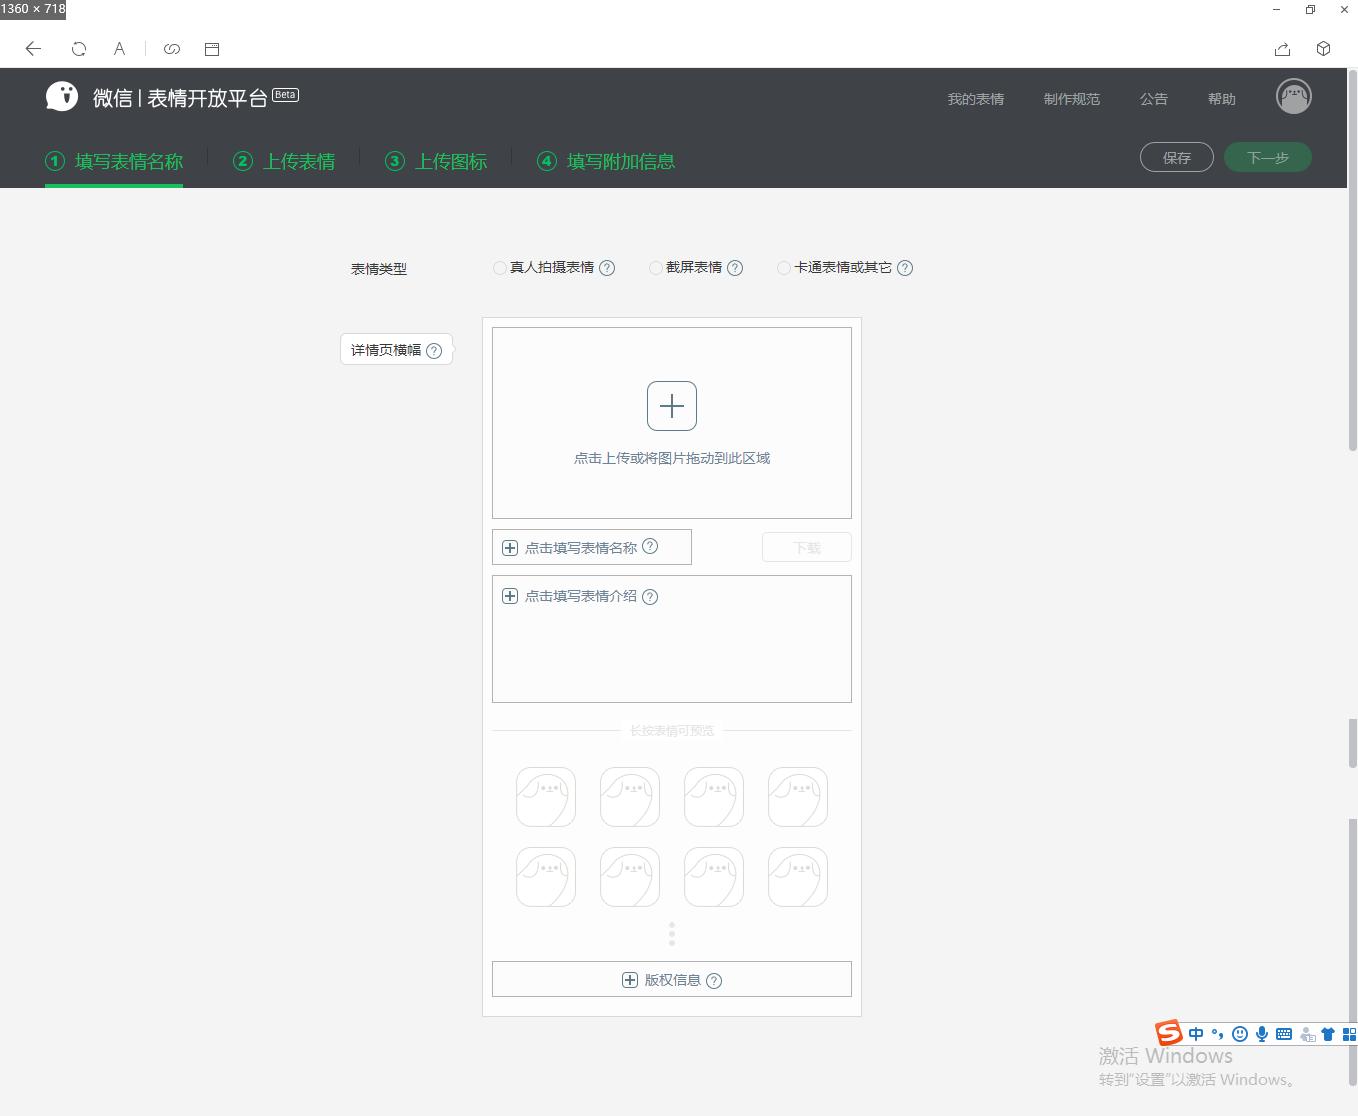Open the user avatar in top right corner

click(x=1293, y=96)
